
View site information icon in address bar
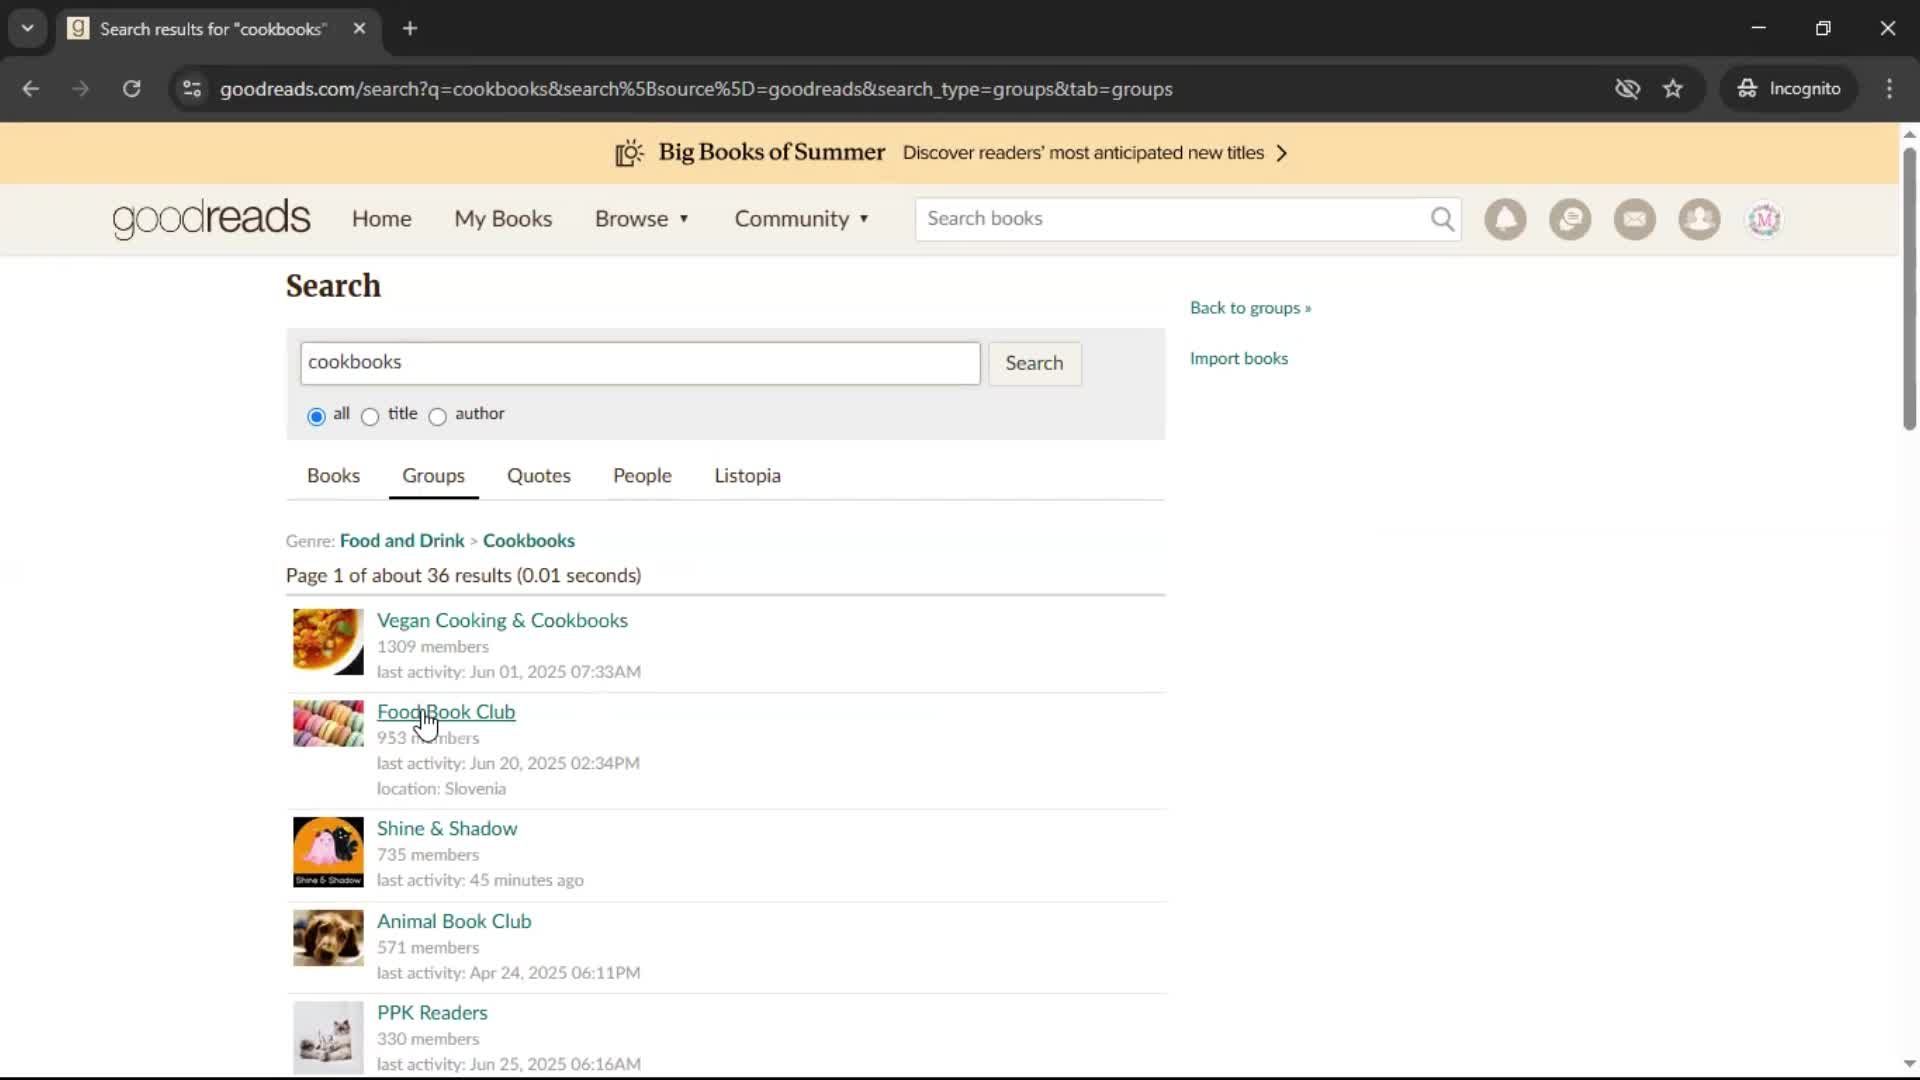pos(192,89)
